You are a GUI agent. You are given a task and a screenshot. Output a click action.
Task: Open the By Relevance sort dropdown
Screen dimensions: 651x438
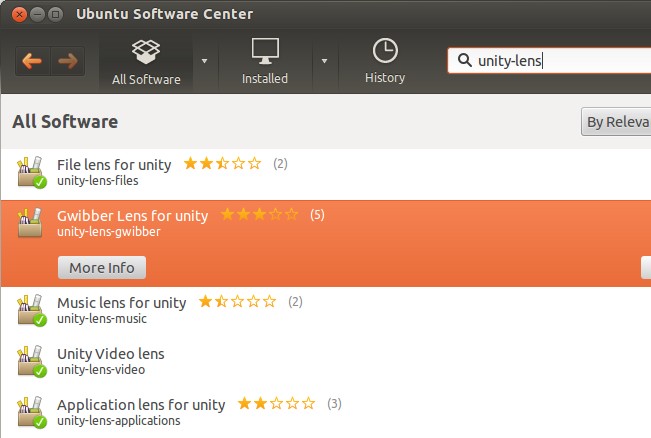616,122
